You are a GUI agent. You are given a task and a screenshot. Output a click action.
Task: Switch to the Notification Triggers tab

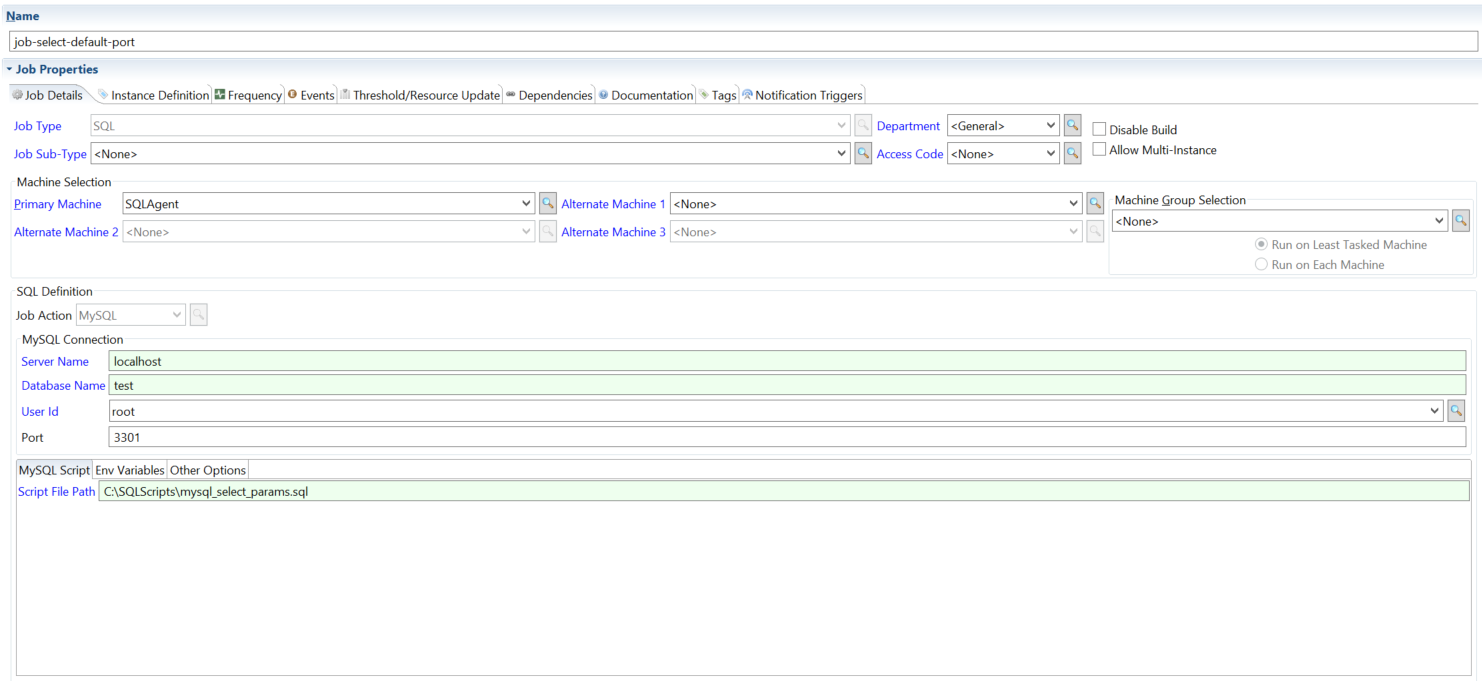point(802,95)
